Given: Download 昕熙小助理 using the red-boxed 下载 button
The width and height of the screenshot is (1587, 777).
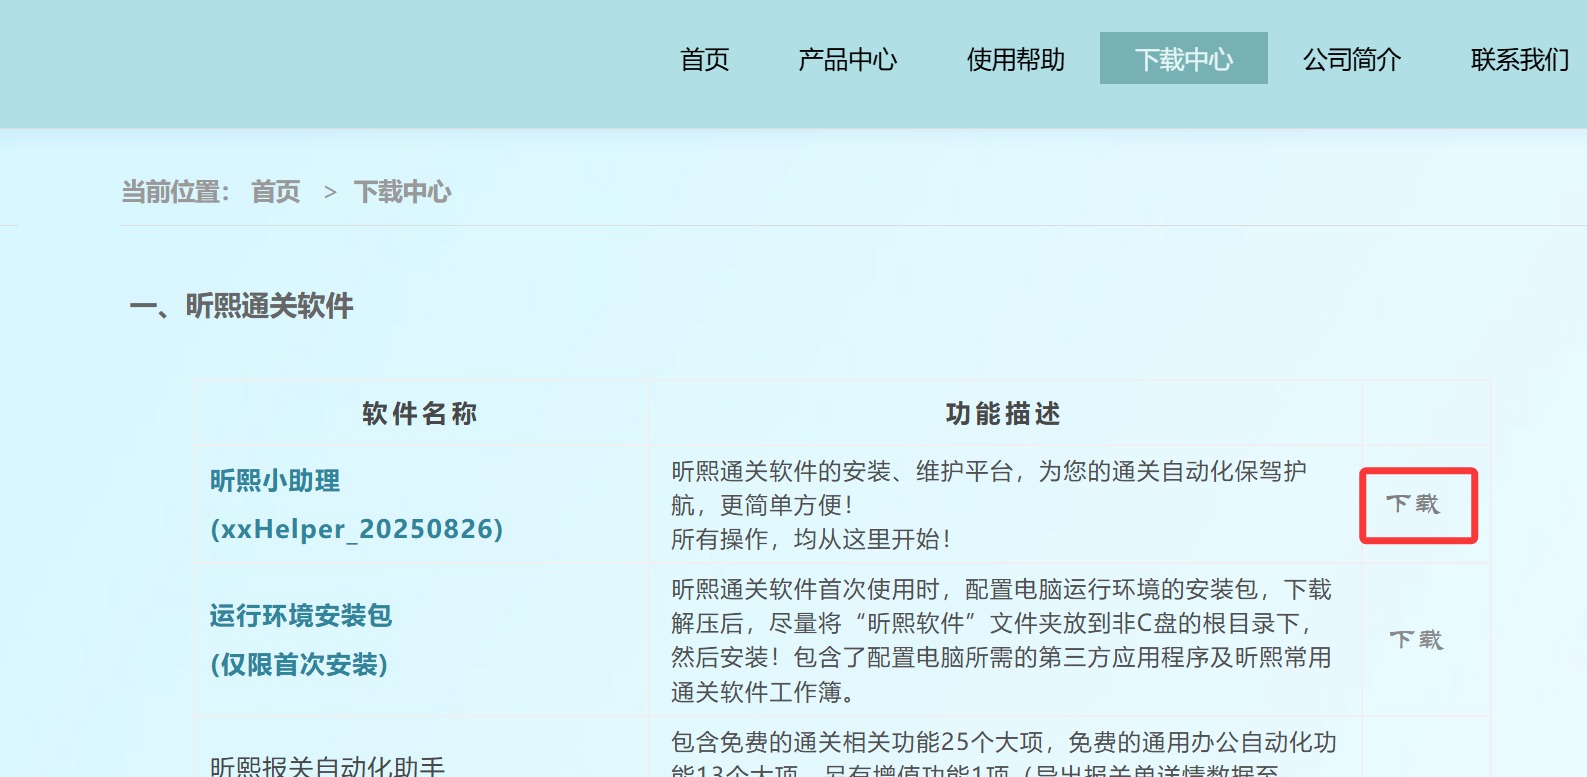Looking at the screenshot, I should 1413,504.
